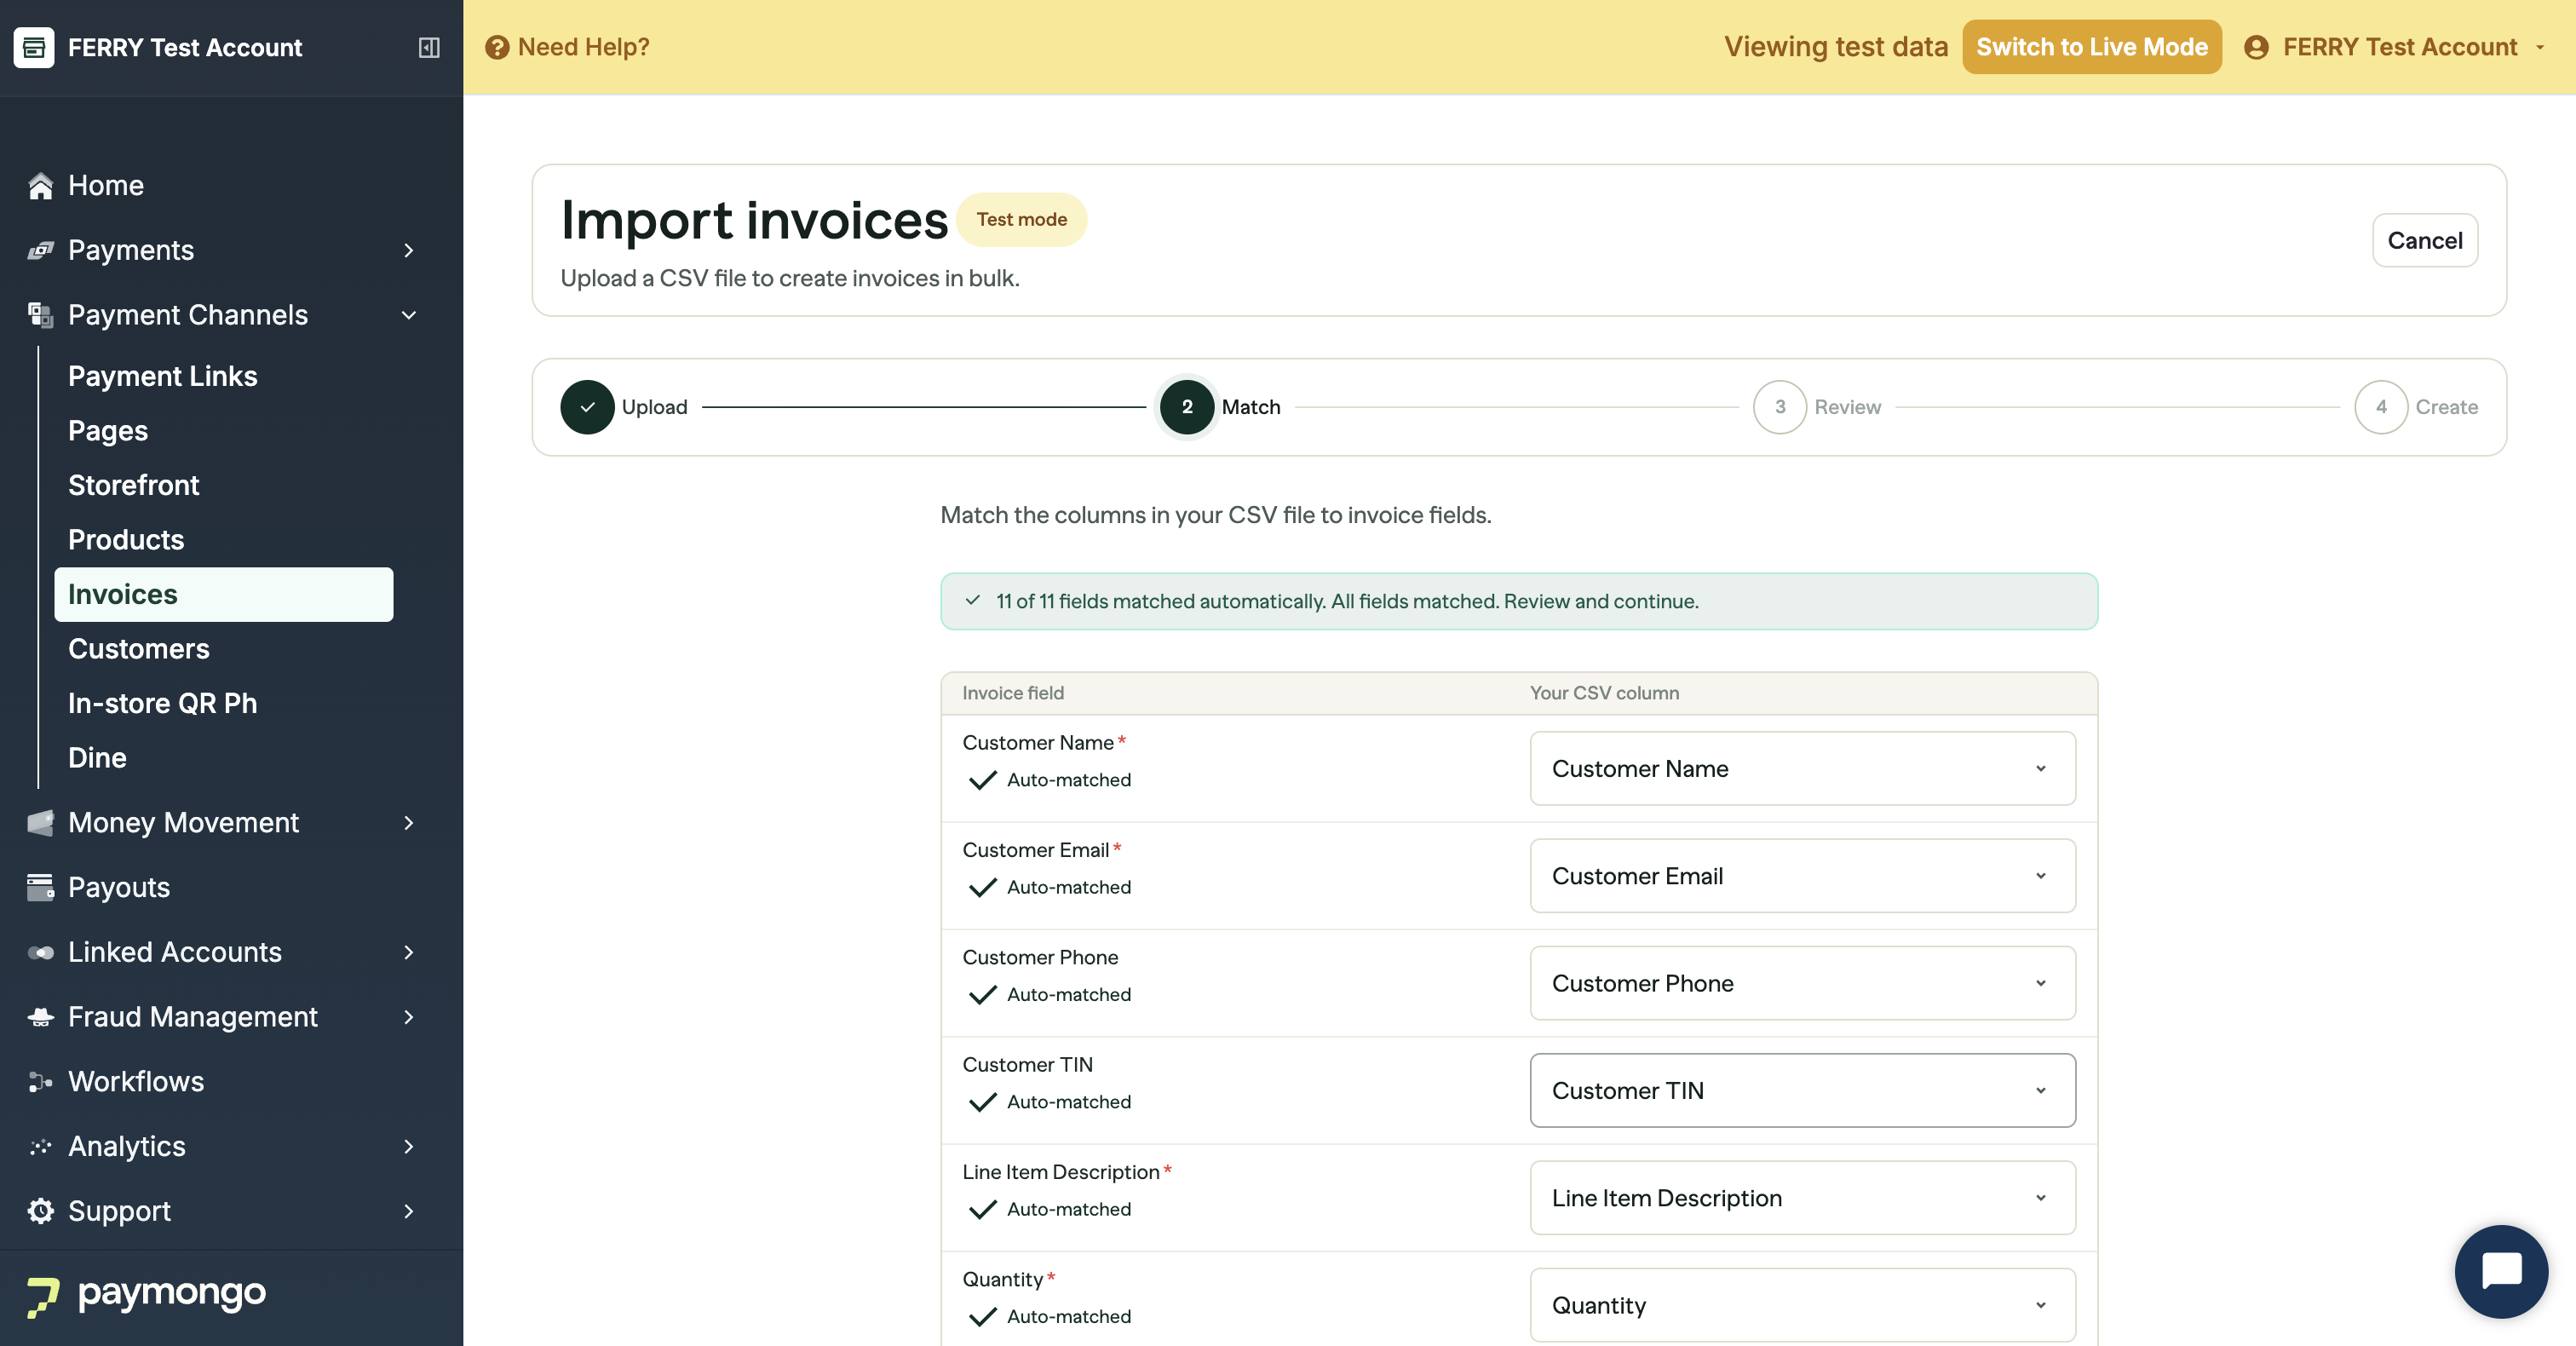Open Payouts from the sidebar
2576x1346 pixels.
click(119, 887)
